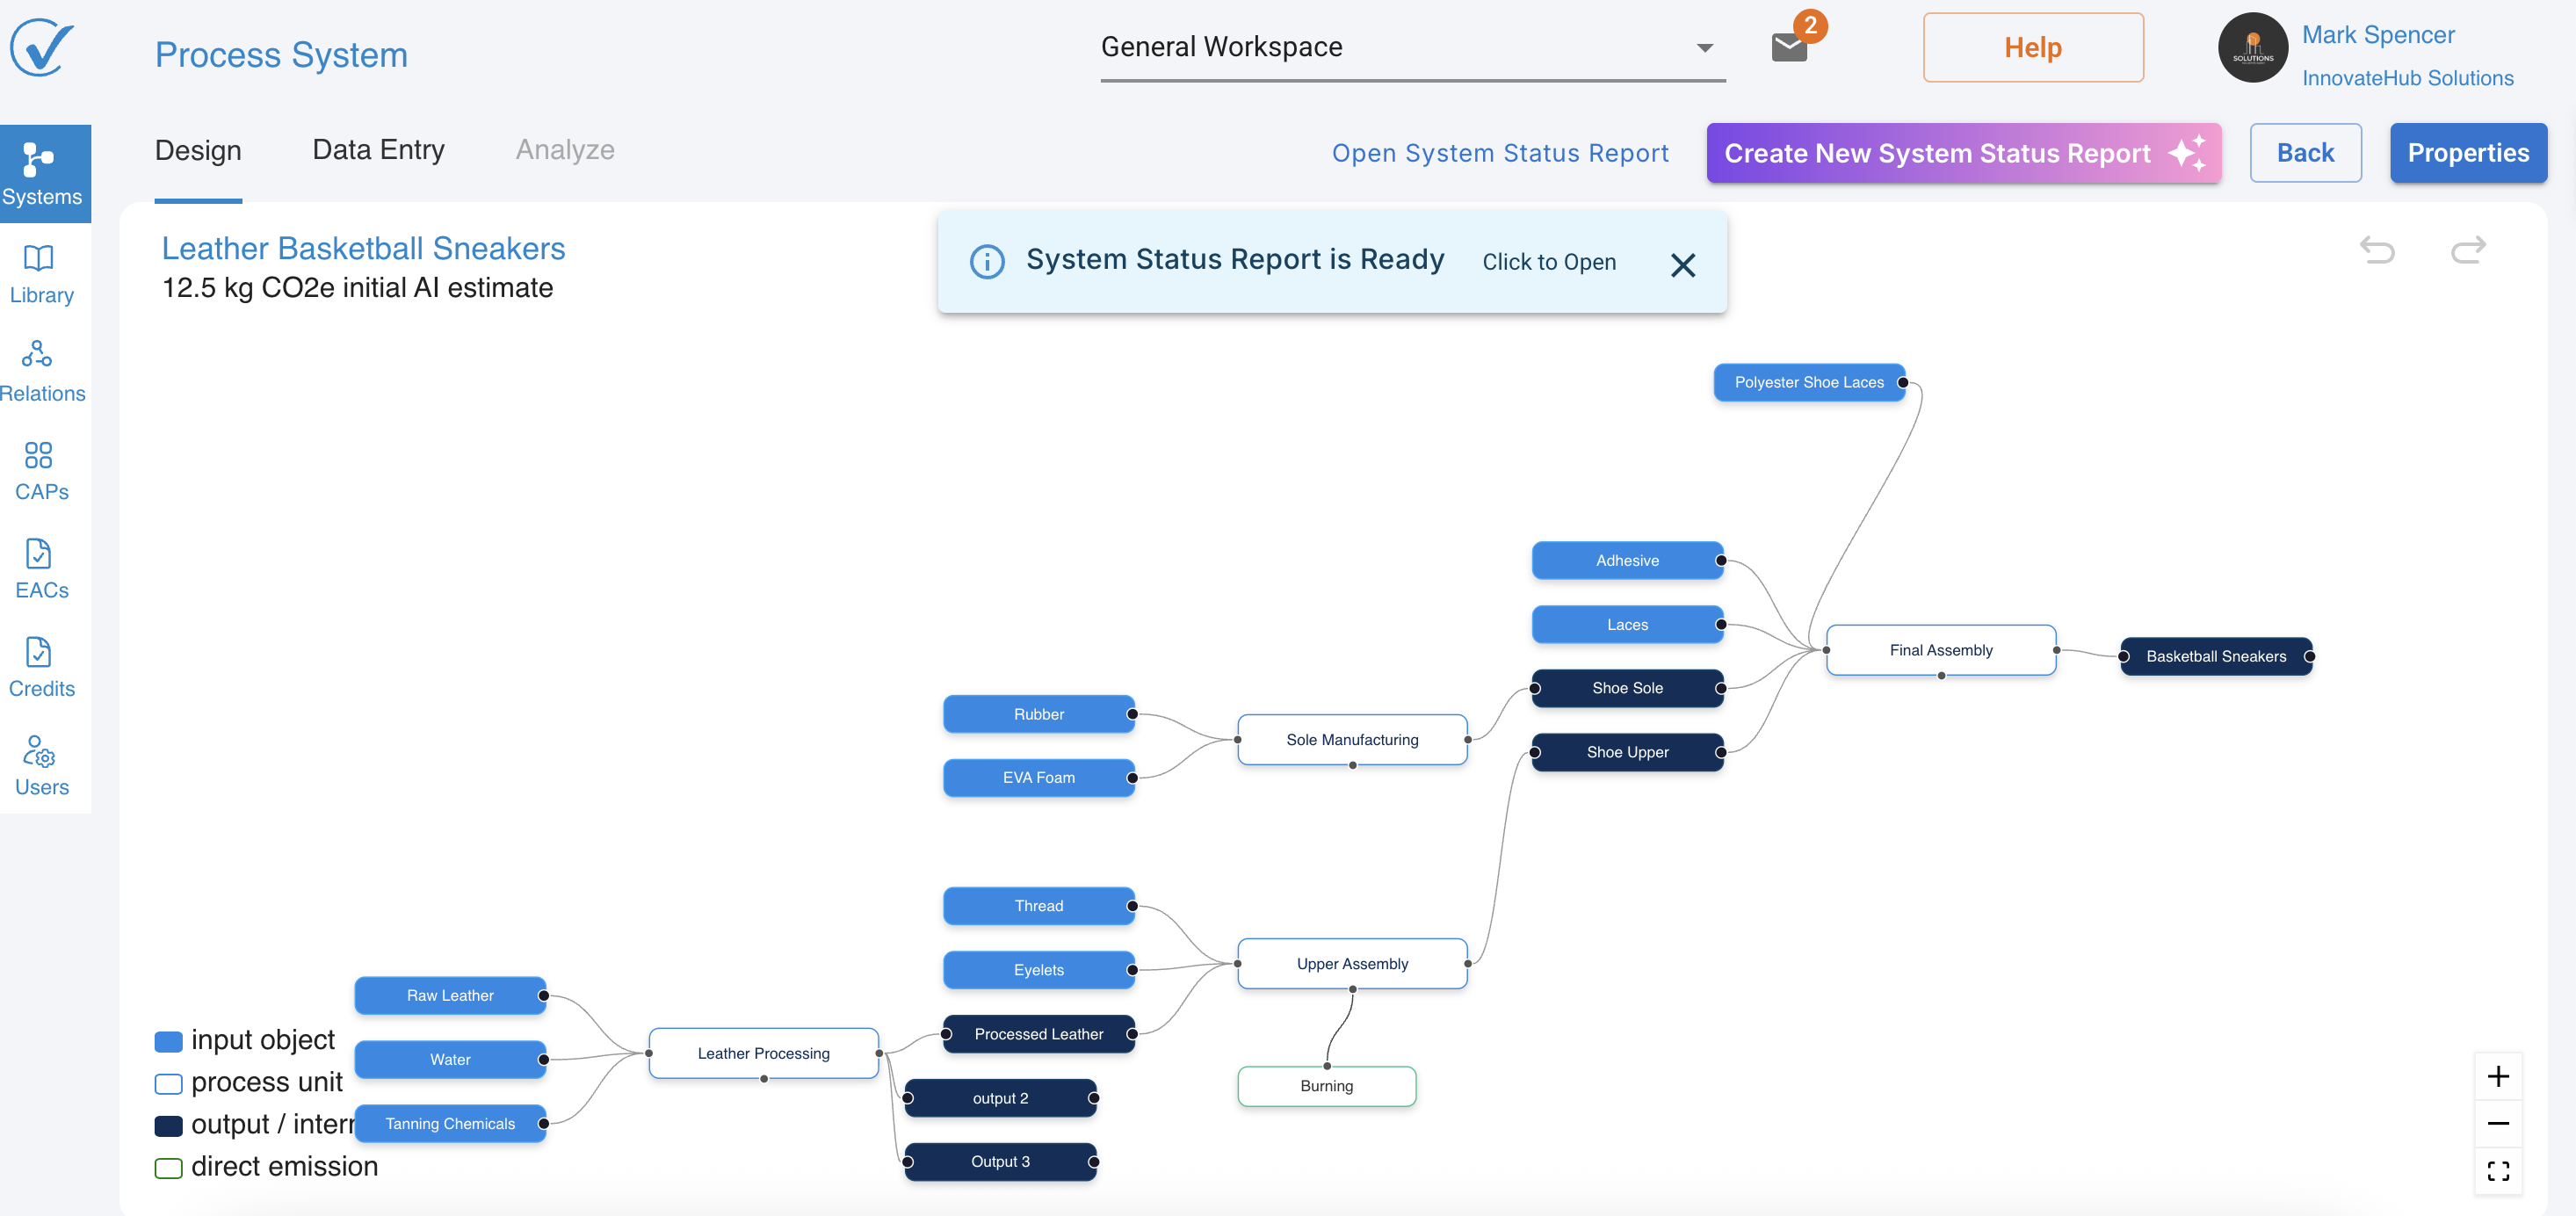Click the redo arrow icon
Image resolution: width=2576 pixels, height=1216 pixels.
coord(2467,249)
